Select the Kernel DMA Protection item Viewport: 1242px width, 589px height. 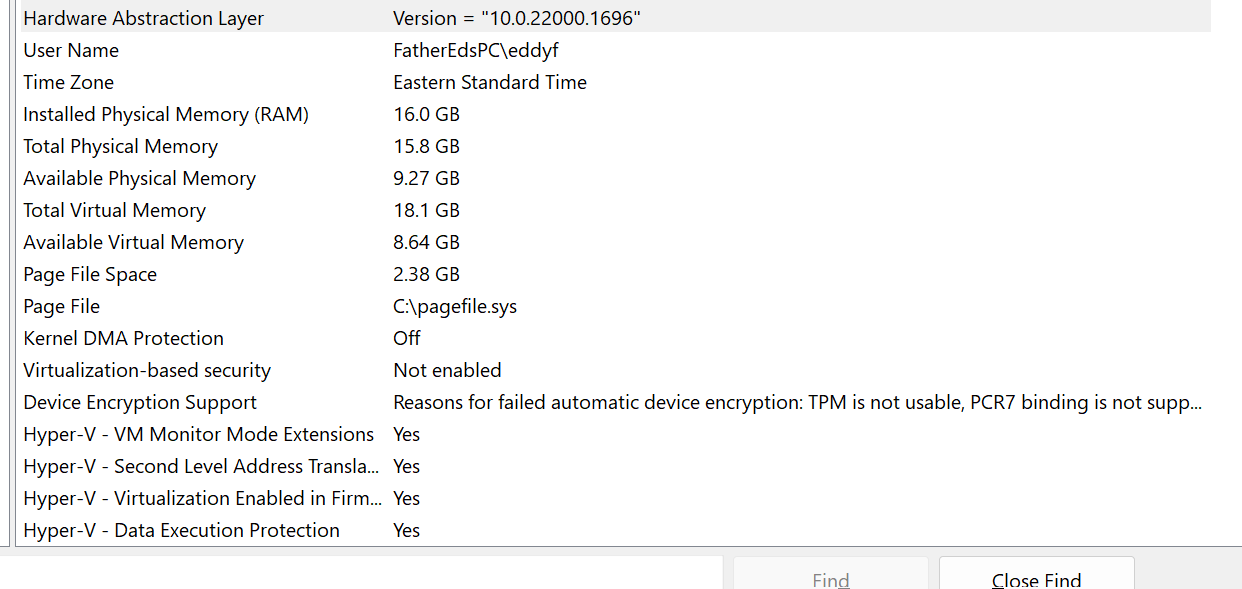point(123,339)
